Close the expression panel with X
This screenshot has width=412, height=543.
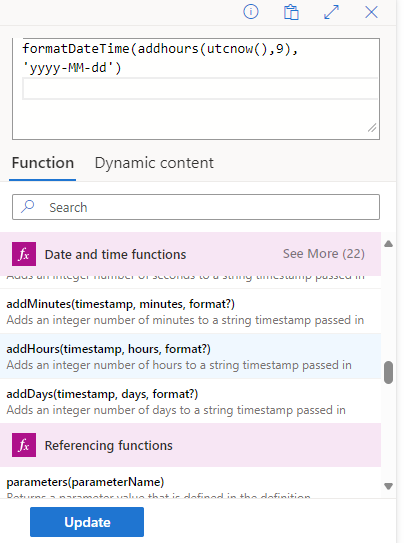[x=371, y=12]
